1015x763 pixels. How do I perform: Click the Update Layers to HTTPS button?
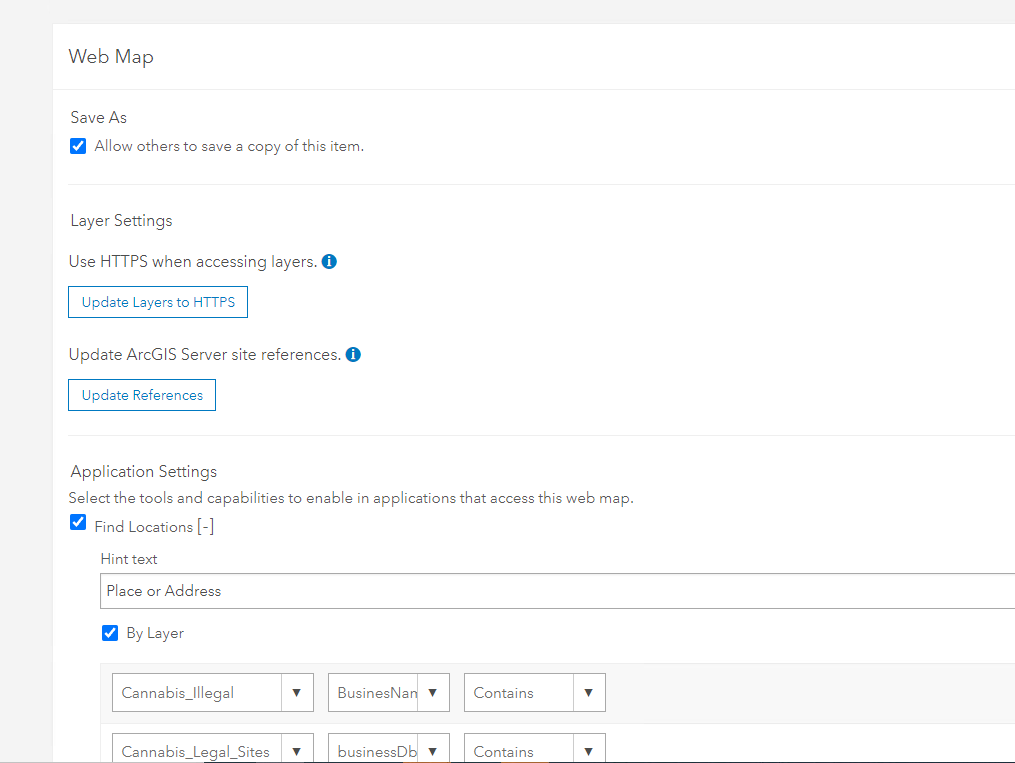[157, 301]
